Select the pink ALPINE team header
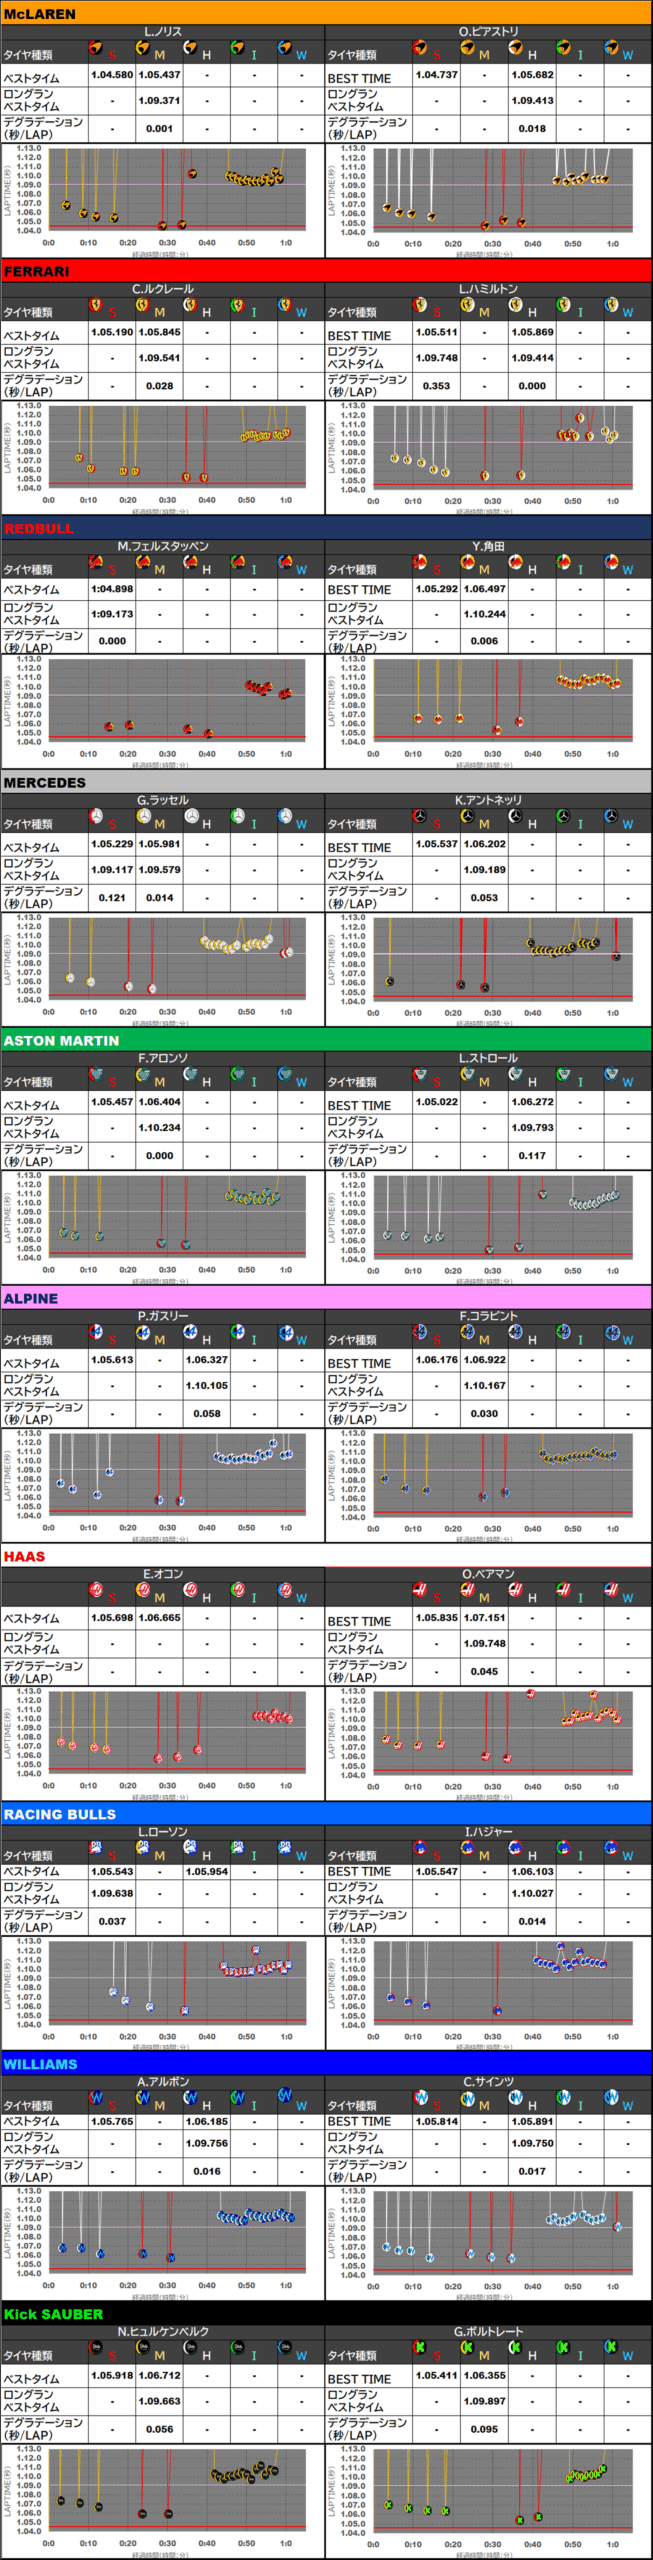This screenshot has width=653, height=2560. [326, 1299]
